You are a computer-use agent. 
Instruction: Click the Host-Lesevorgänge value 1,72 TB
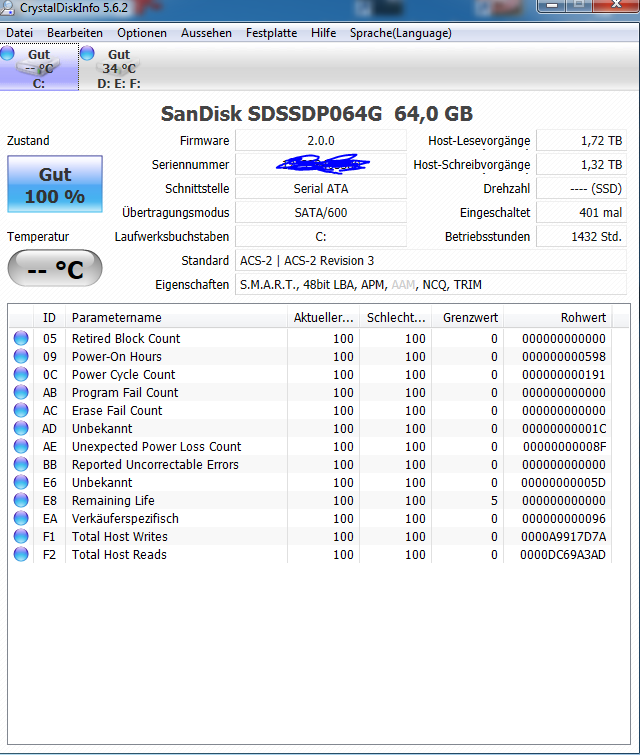tap(581, 141)
